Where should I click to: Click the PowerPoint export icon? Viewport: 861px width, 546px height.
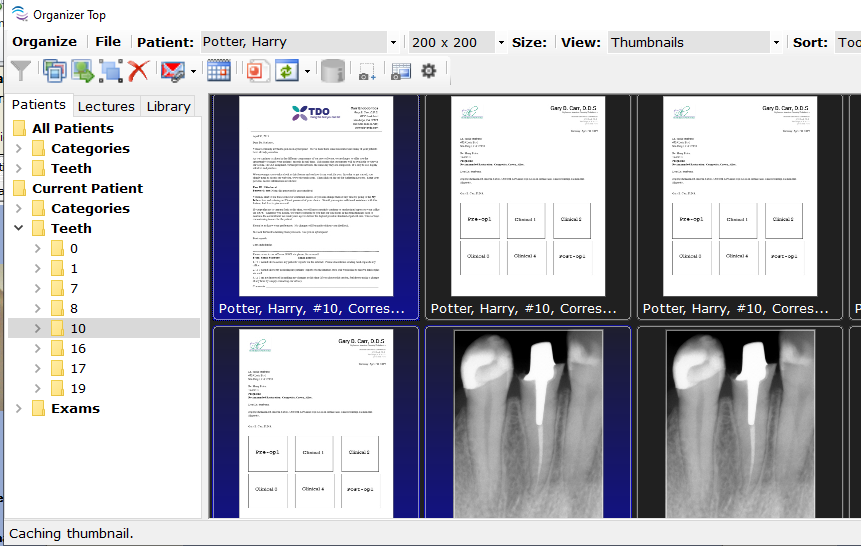click(258, 71)
